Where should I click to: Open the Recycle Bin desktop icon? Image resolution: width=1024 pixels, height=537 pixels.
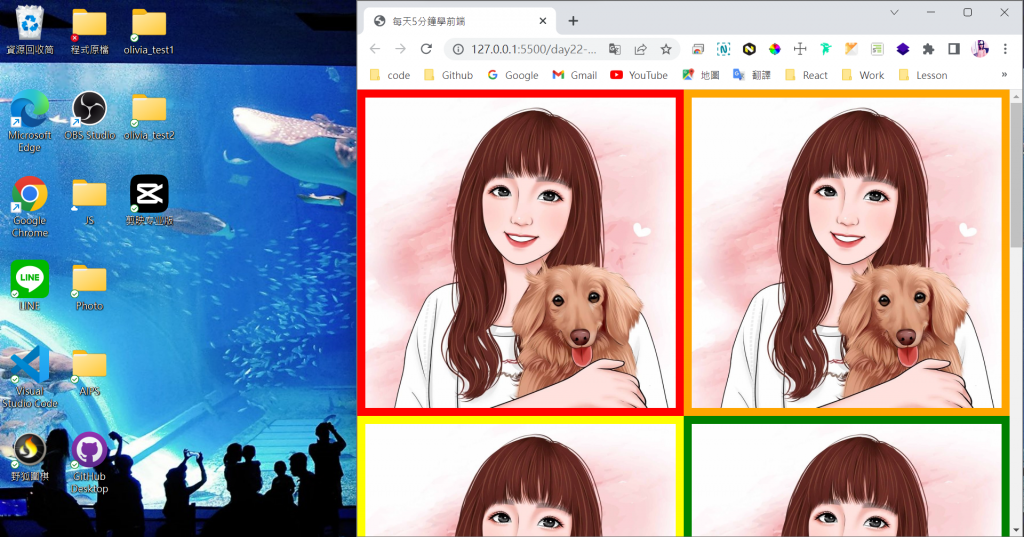pyautogui.click(x=30, y=31)
